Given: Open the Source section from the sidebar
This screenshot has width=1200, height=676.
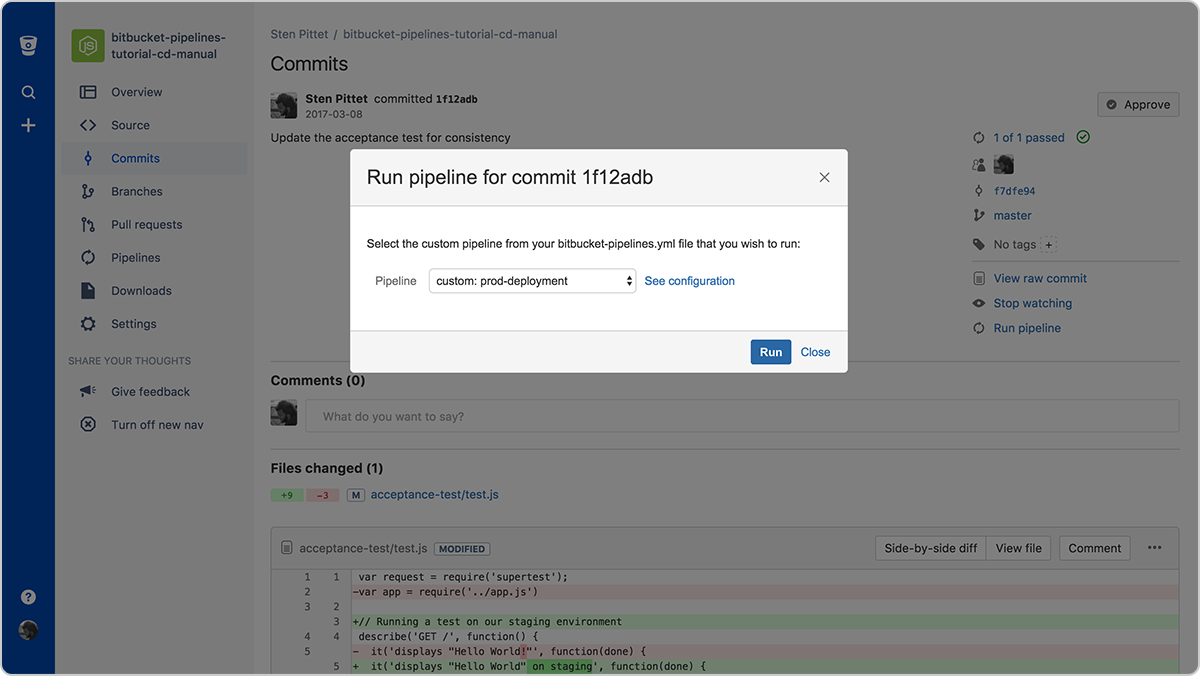Looking at the screenshot, I should point(134,124).
